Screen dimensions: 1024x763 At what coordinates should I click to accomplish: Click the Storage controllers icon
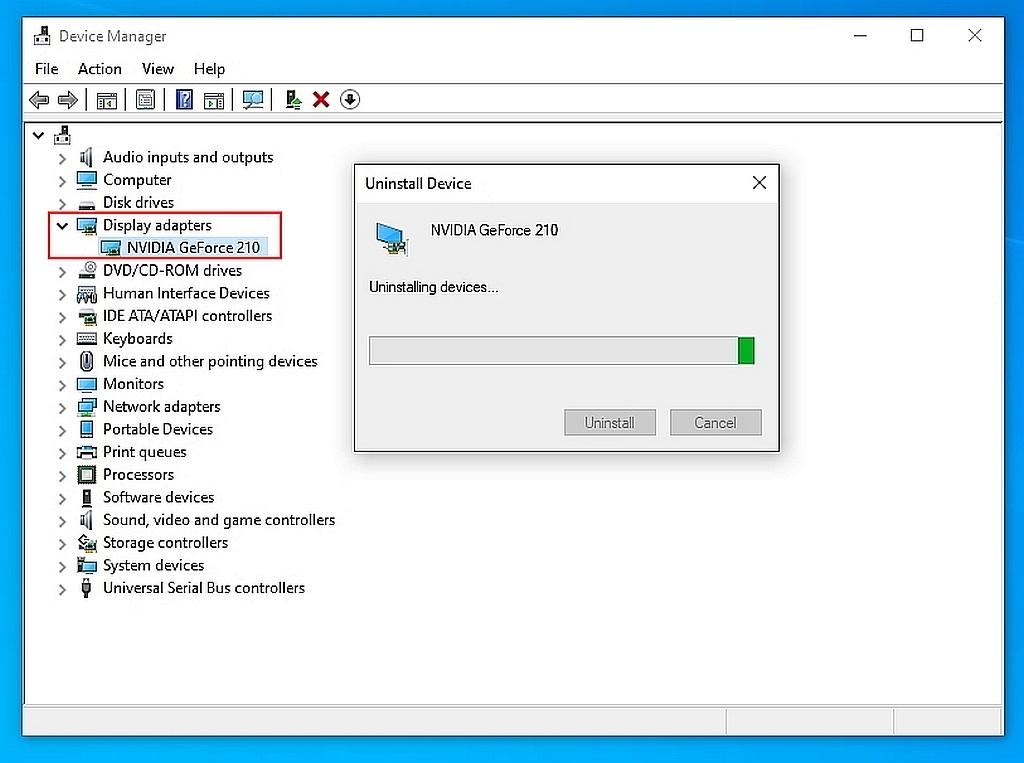87,542
